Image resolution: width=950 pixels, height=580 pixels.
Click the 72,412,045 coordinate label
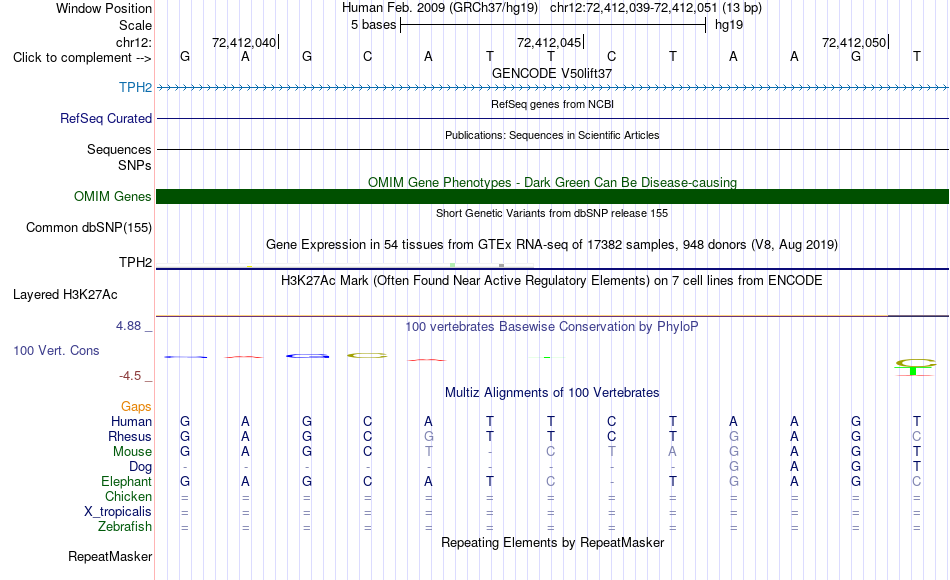548,42
